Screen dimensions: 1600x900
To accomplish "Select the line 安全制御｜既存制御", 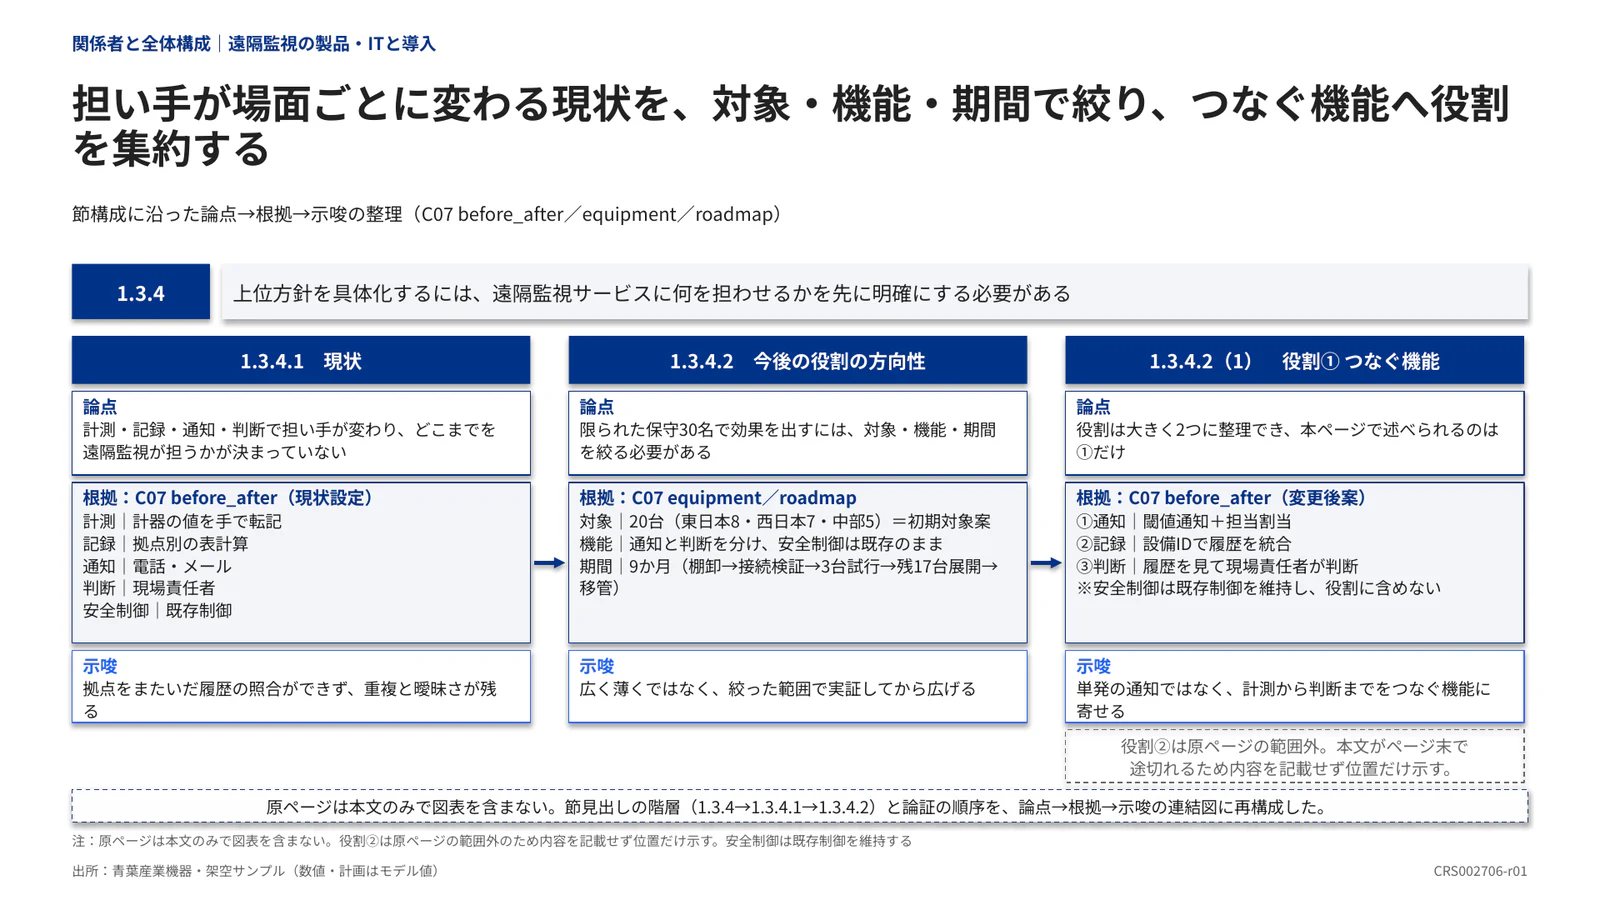I will coord(157,610).
